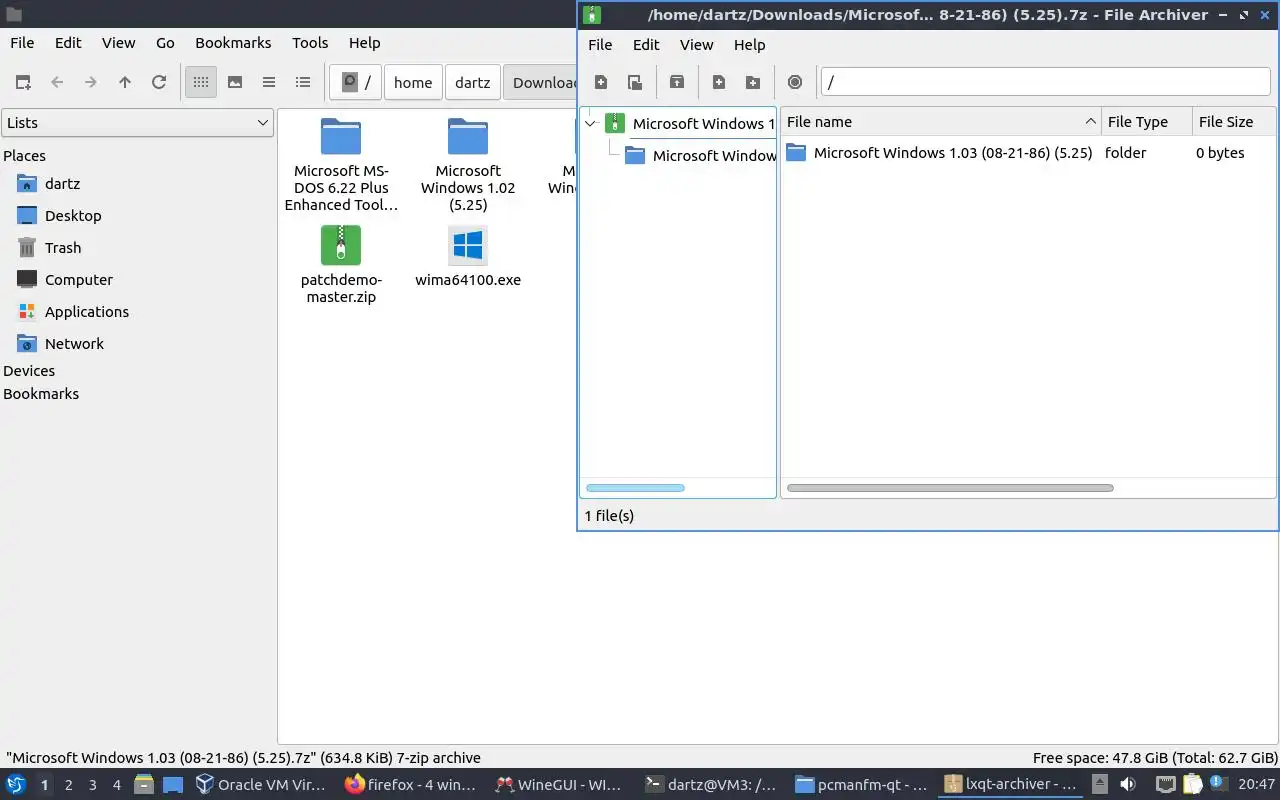
Task: Navigate to the dartz path segment
Action: (472, 82)
